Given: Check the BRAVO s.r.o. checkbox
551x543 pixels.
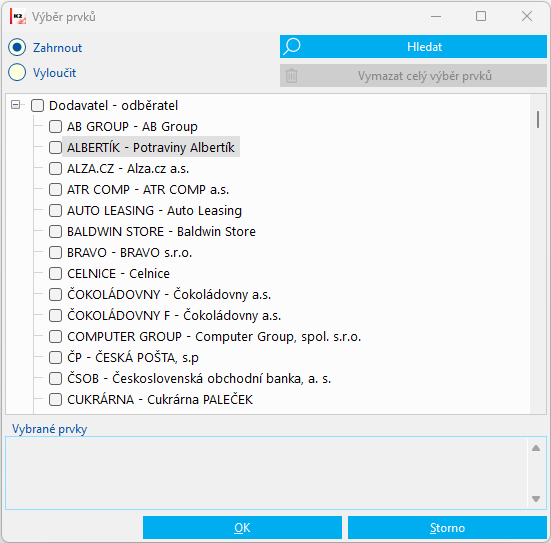Looking at the screenshot, I should tap(55, 252).
